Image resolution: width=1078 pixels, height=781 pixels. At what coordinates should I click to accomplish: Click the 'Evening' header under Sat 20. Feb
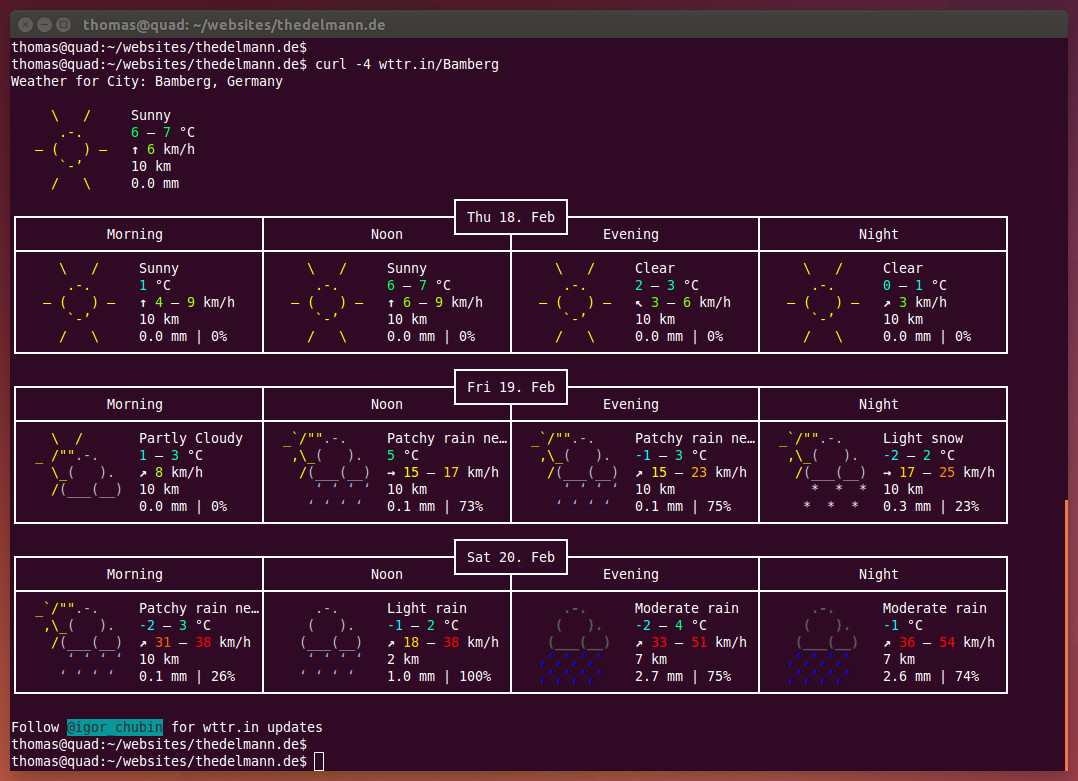point(631,574)
